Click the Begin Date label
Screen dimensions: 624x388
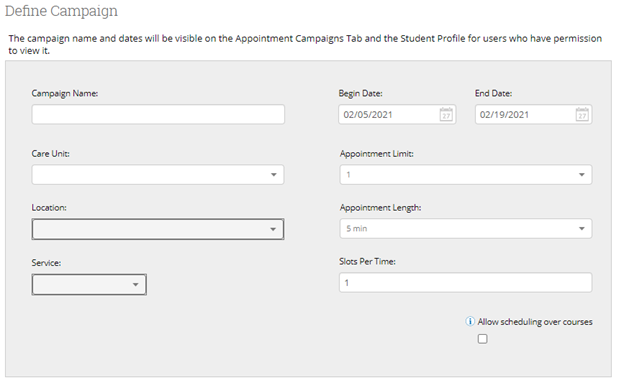(361, 93)
